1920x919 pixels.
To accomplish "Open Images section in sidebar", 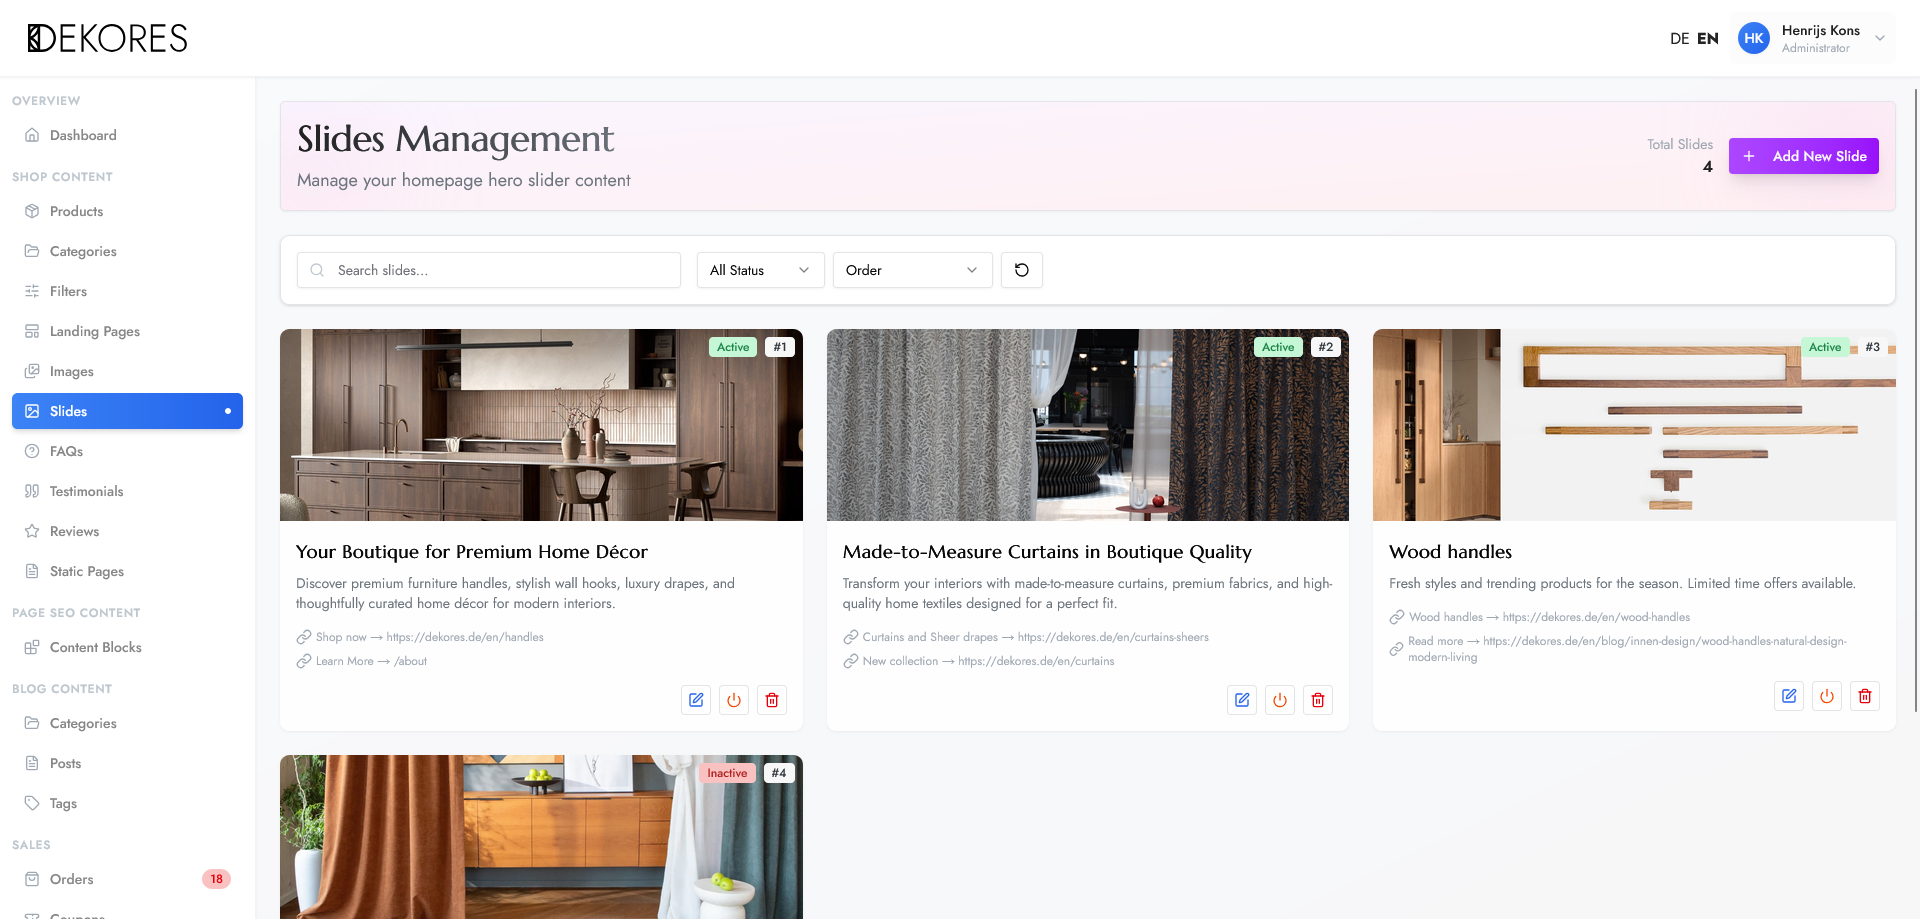I will 127,371.
